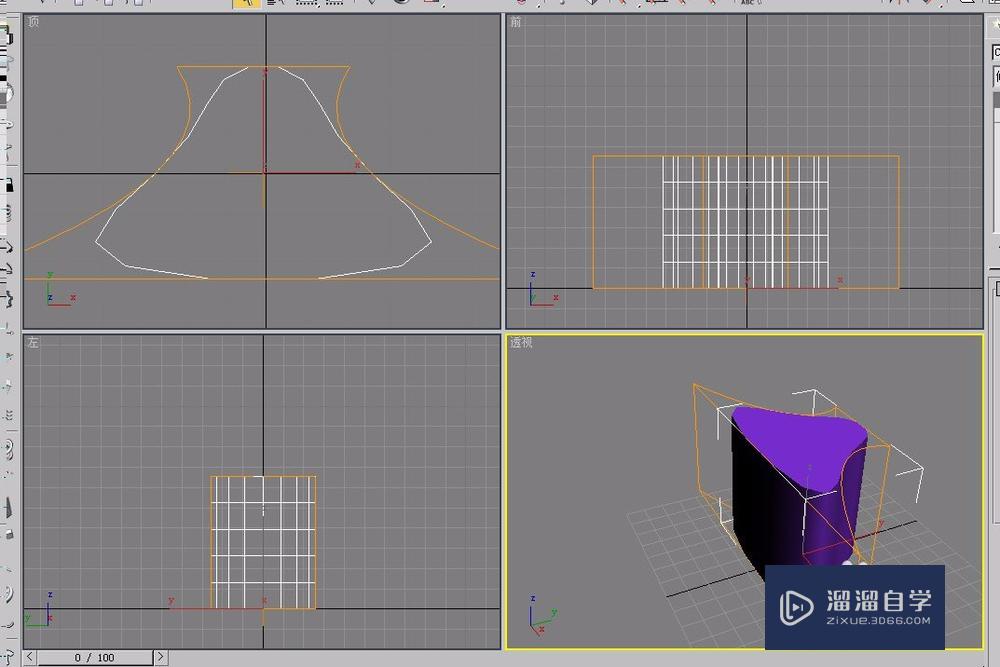Click the 左 Left viewport label
The height and width of the screenshot is (667, 1000).
pos(33,342)
